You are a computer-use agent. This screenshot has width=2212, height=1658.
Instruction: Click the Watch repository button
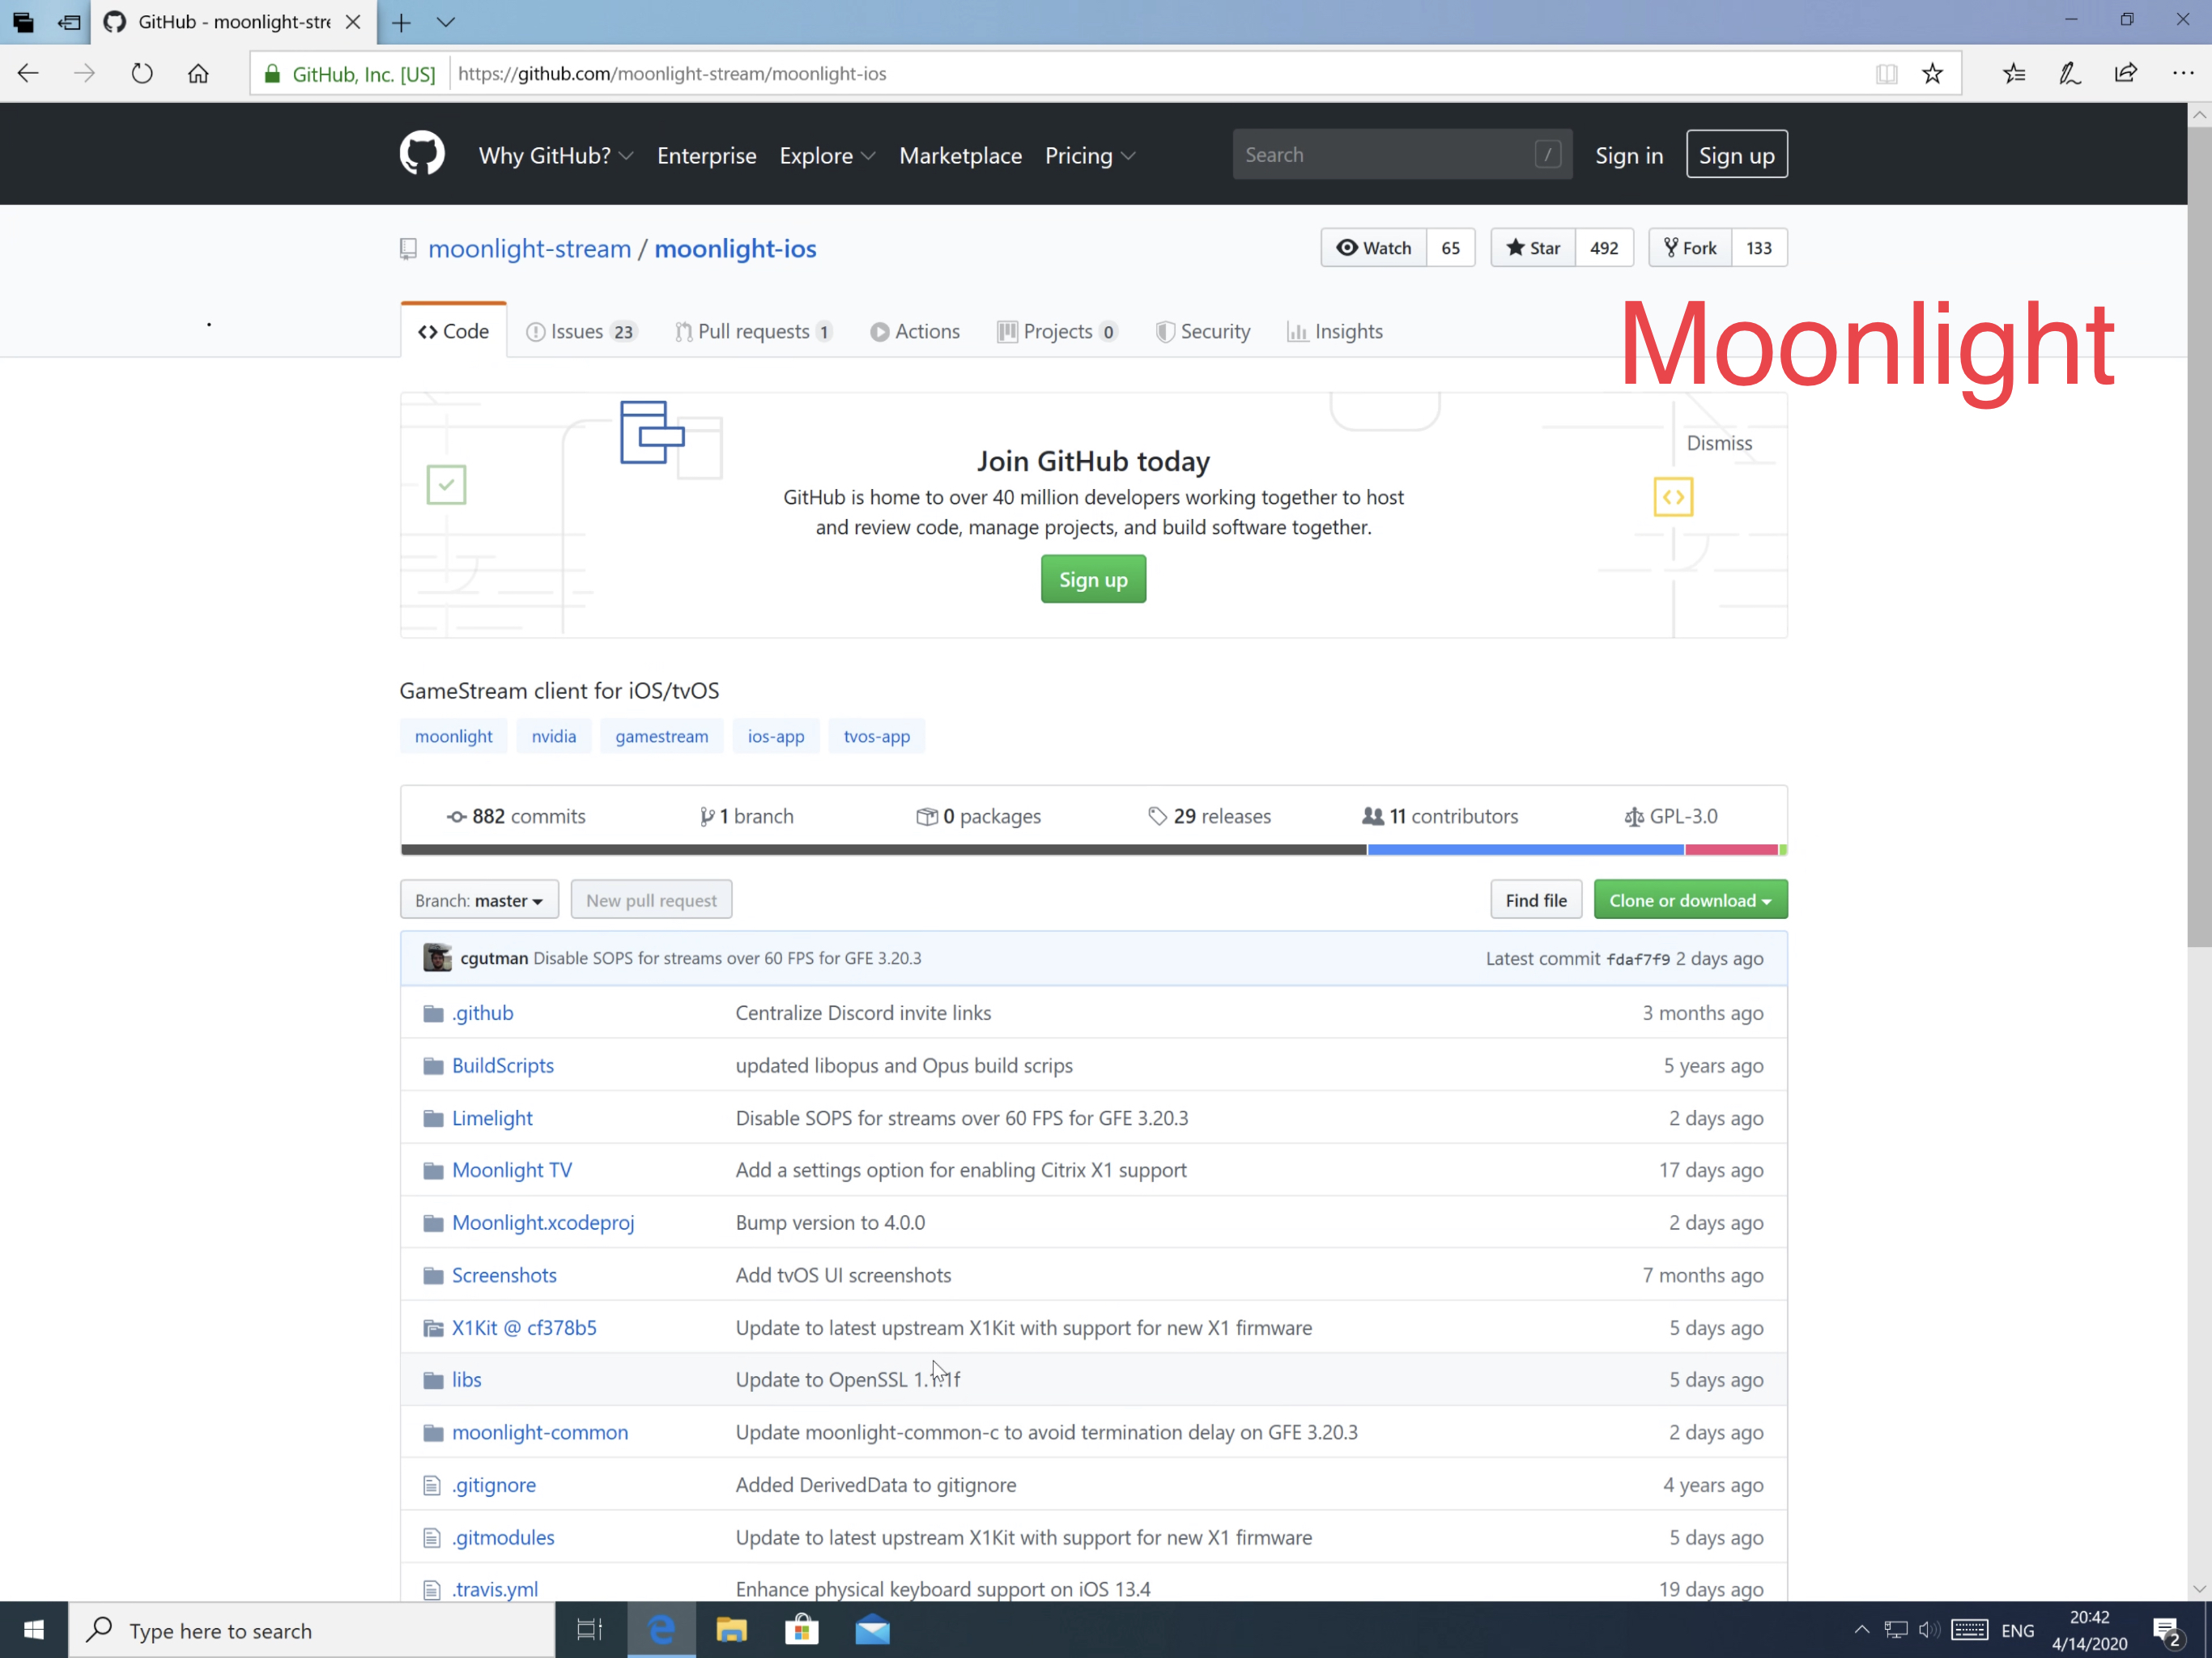pyautogui.click(x=1374, y=248)
